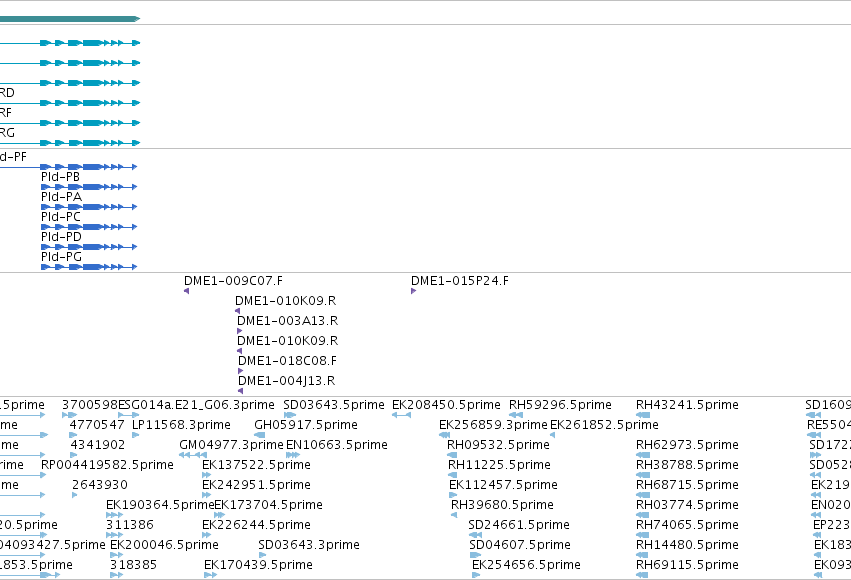Viewport: 851px width, 580px height.
Task: Click the DME1-009C07.F feature label
Action: tap(233, 281)
